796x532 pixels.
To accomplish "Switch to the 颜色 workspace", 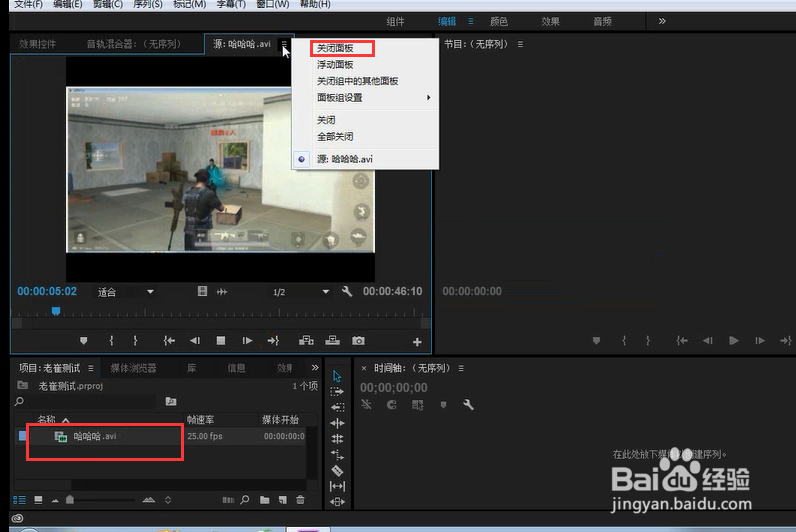I will (499, 21).
